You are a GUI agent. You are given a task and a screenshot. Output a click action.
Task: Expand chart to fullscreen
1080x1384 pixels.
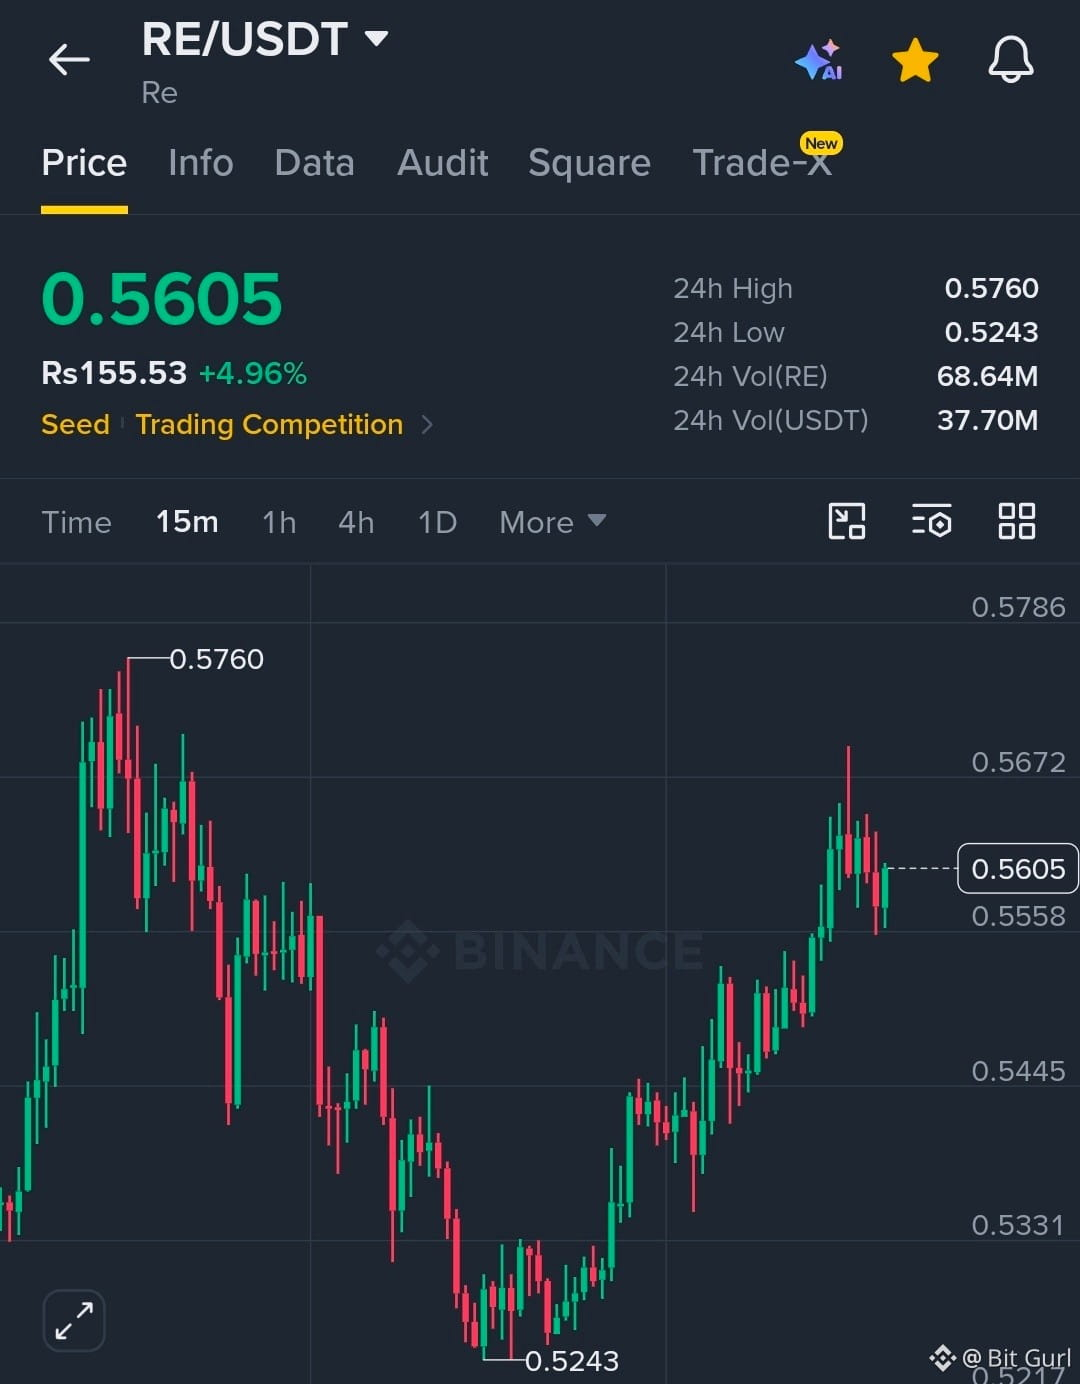tap(74, 1320)
